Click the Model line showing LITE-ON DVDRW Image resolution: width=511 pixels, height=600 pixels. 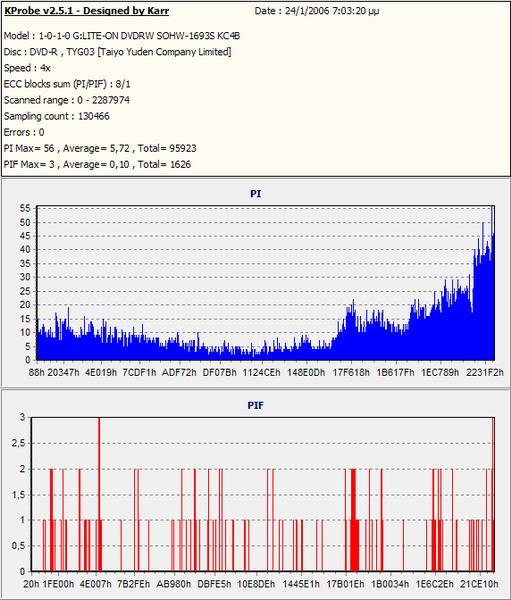click(122, 36)
